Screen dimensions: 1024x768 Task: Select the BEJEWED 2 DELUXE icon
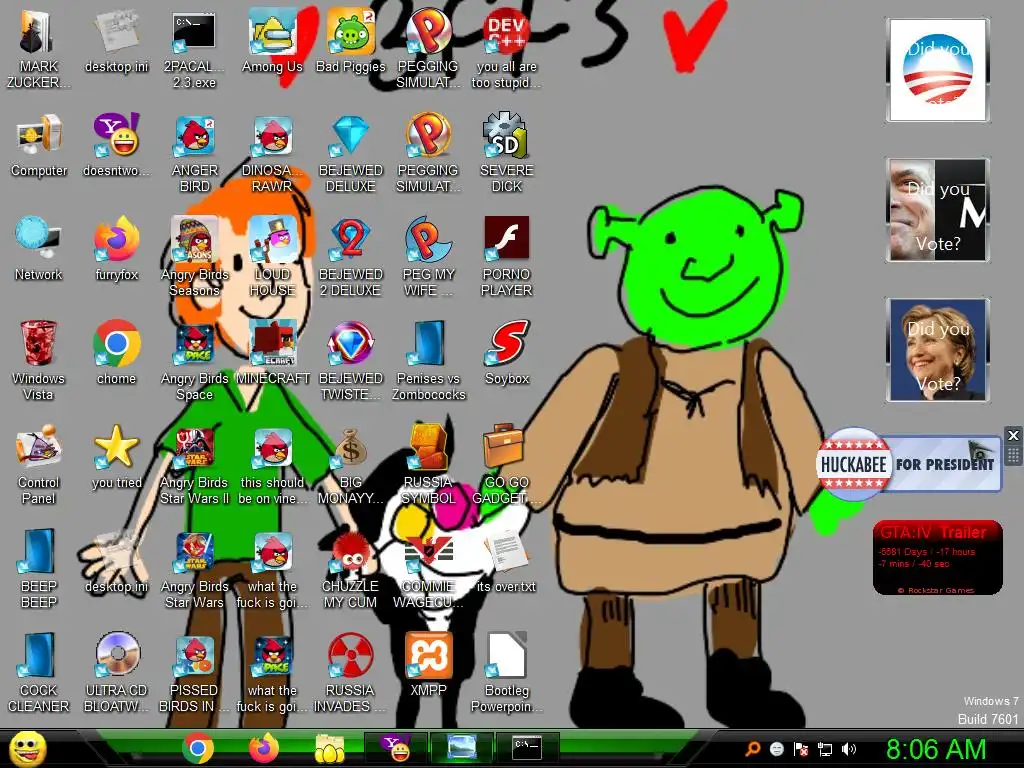tap(351, 258)
